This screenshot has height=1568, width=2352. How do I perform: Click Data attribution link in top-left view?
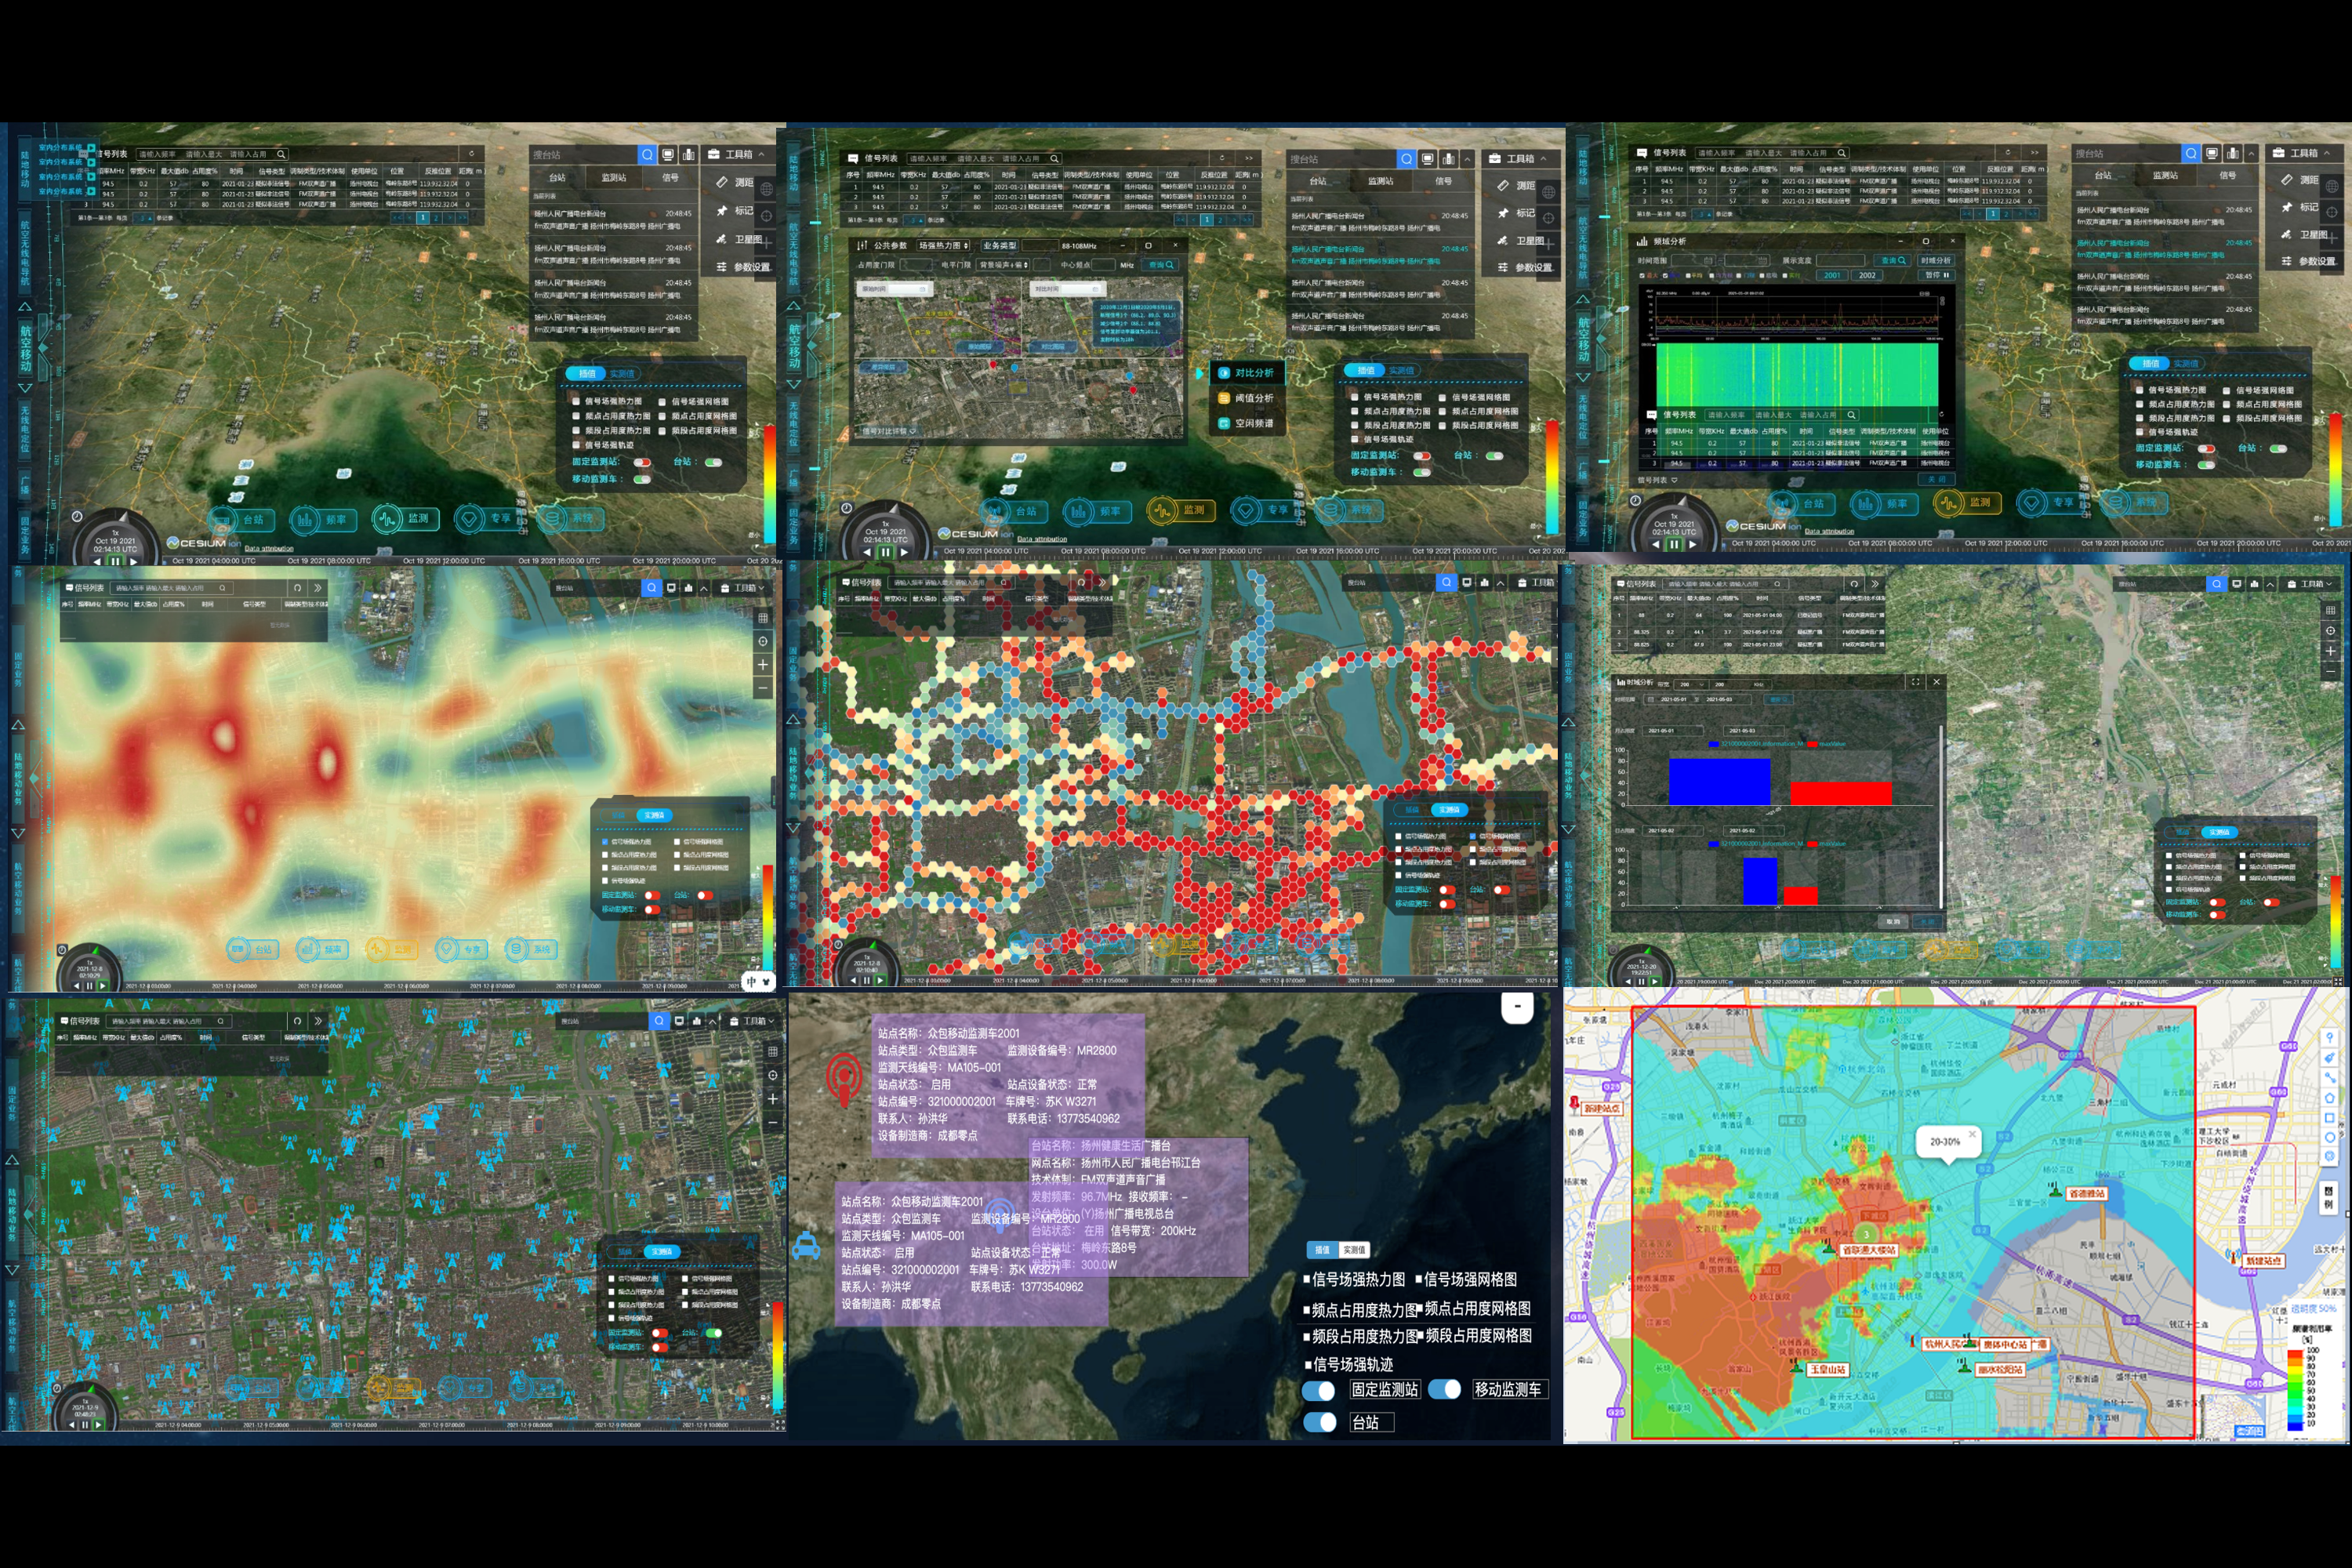(x=269, y=548)
